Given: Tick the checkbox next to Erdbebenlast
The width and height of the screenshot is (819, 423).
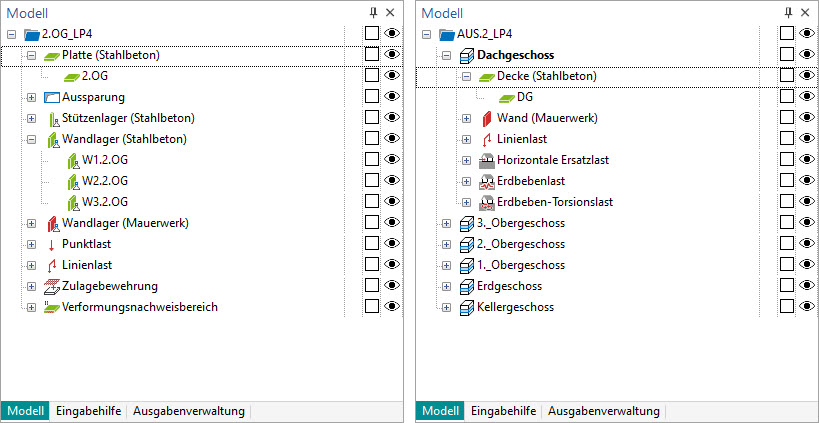Looking at the screenshot, I should click(787, 181).
